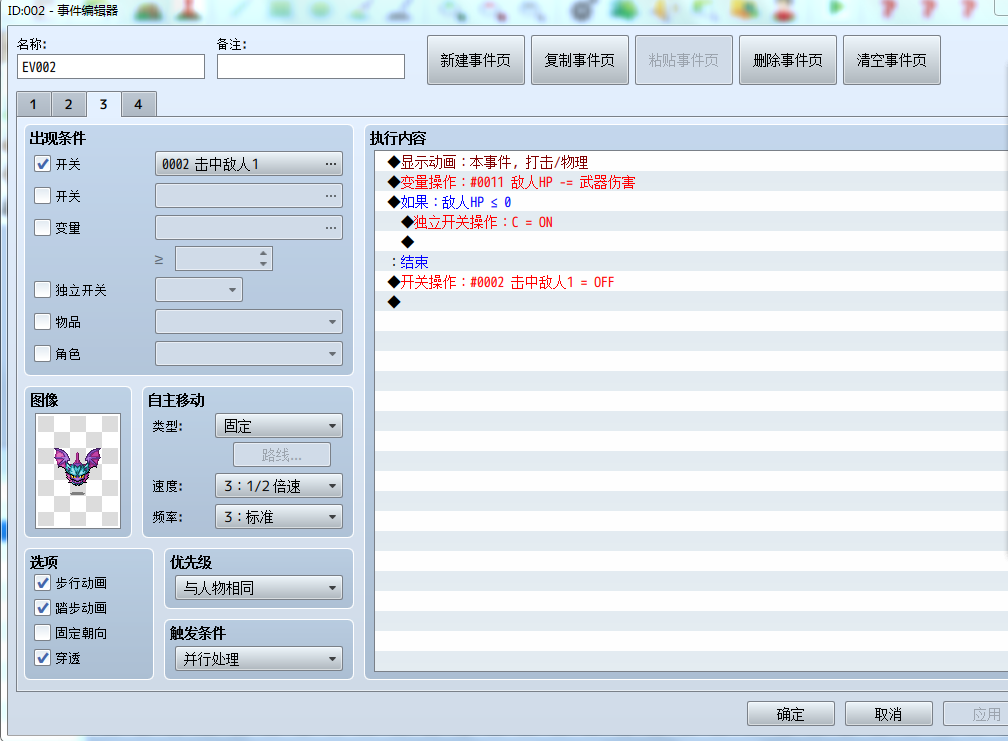Select the 开关操作：#0002 击中敌人1 = OFF line
The image size is (1008, 741).
click(x=691, y=281)
